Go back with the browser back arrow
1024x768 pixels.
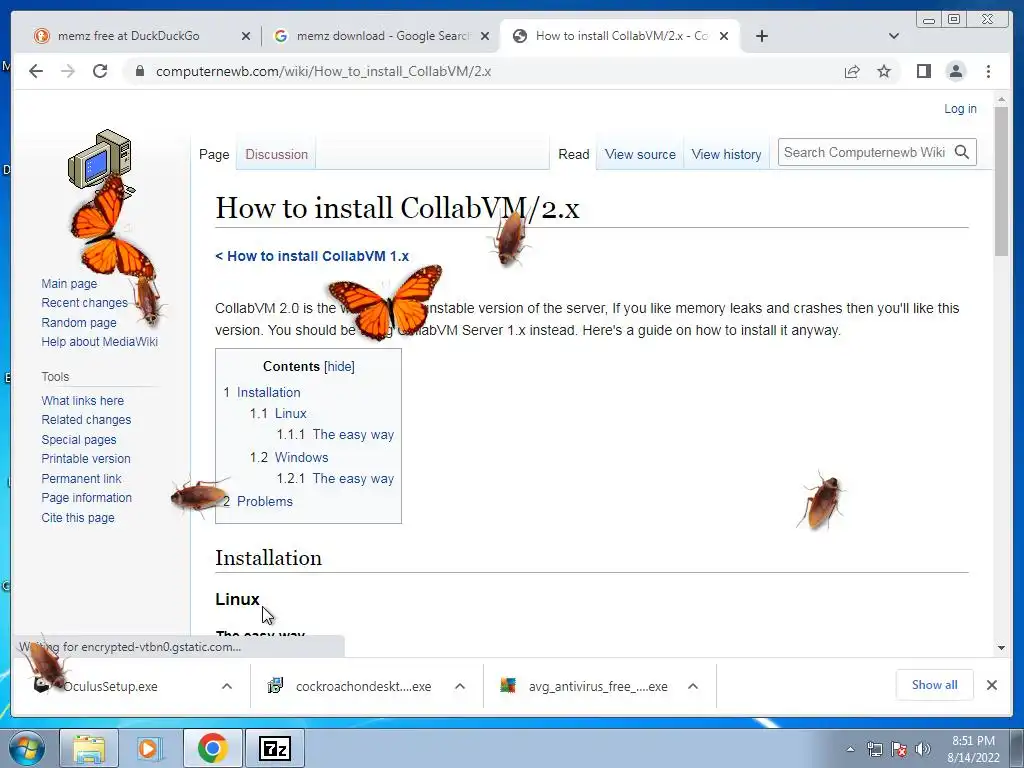tap(36, 71)
